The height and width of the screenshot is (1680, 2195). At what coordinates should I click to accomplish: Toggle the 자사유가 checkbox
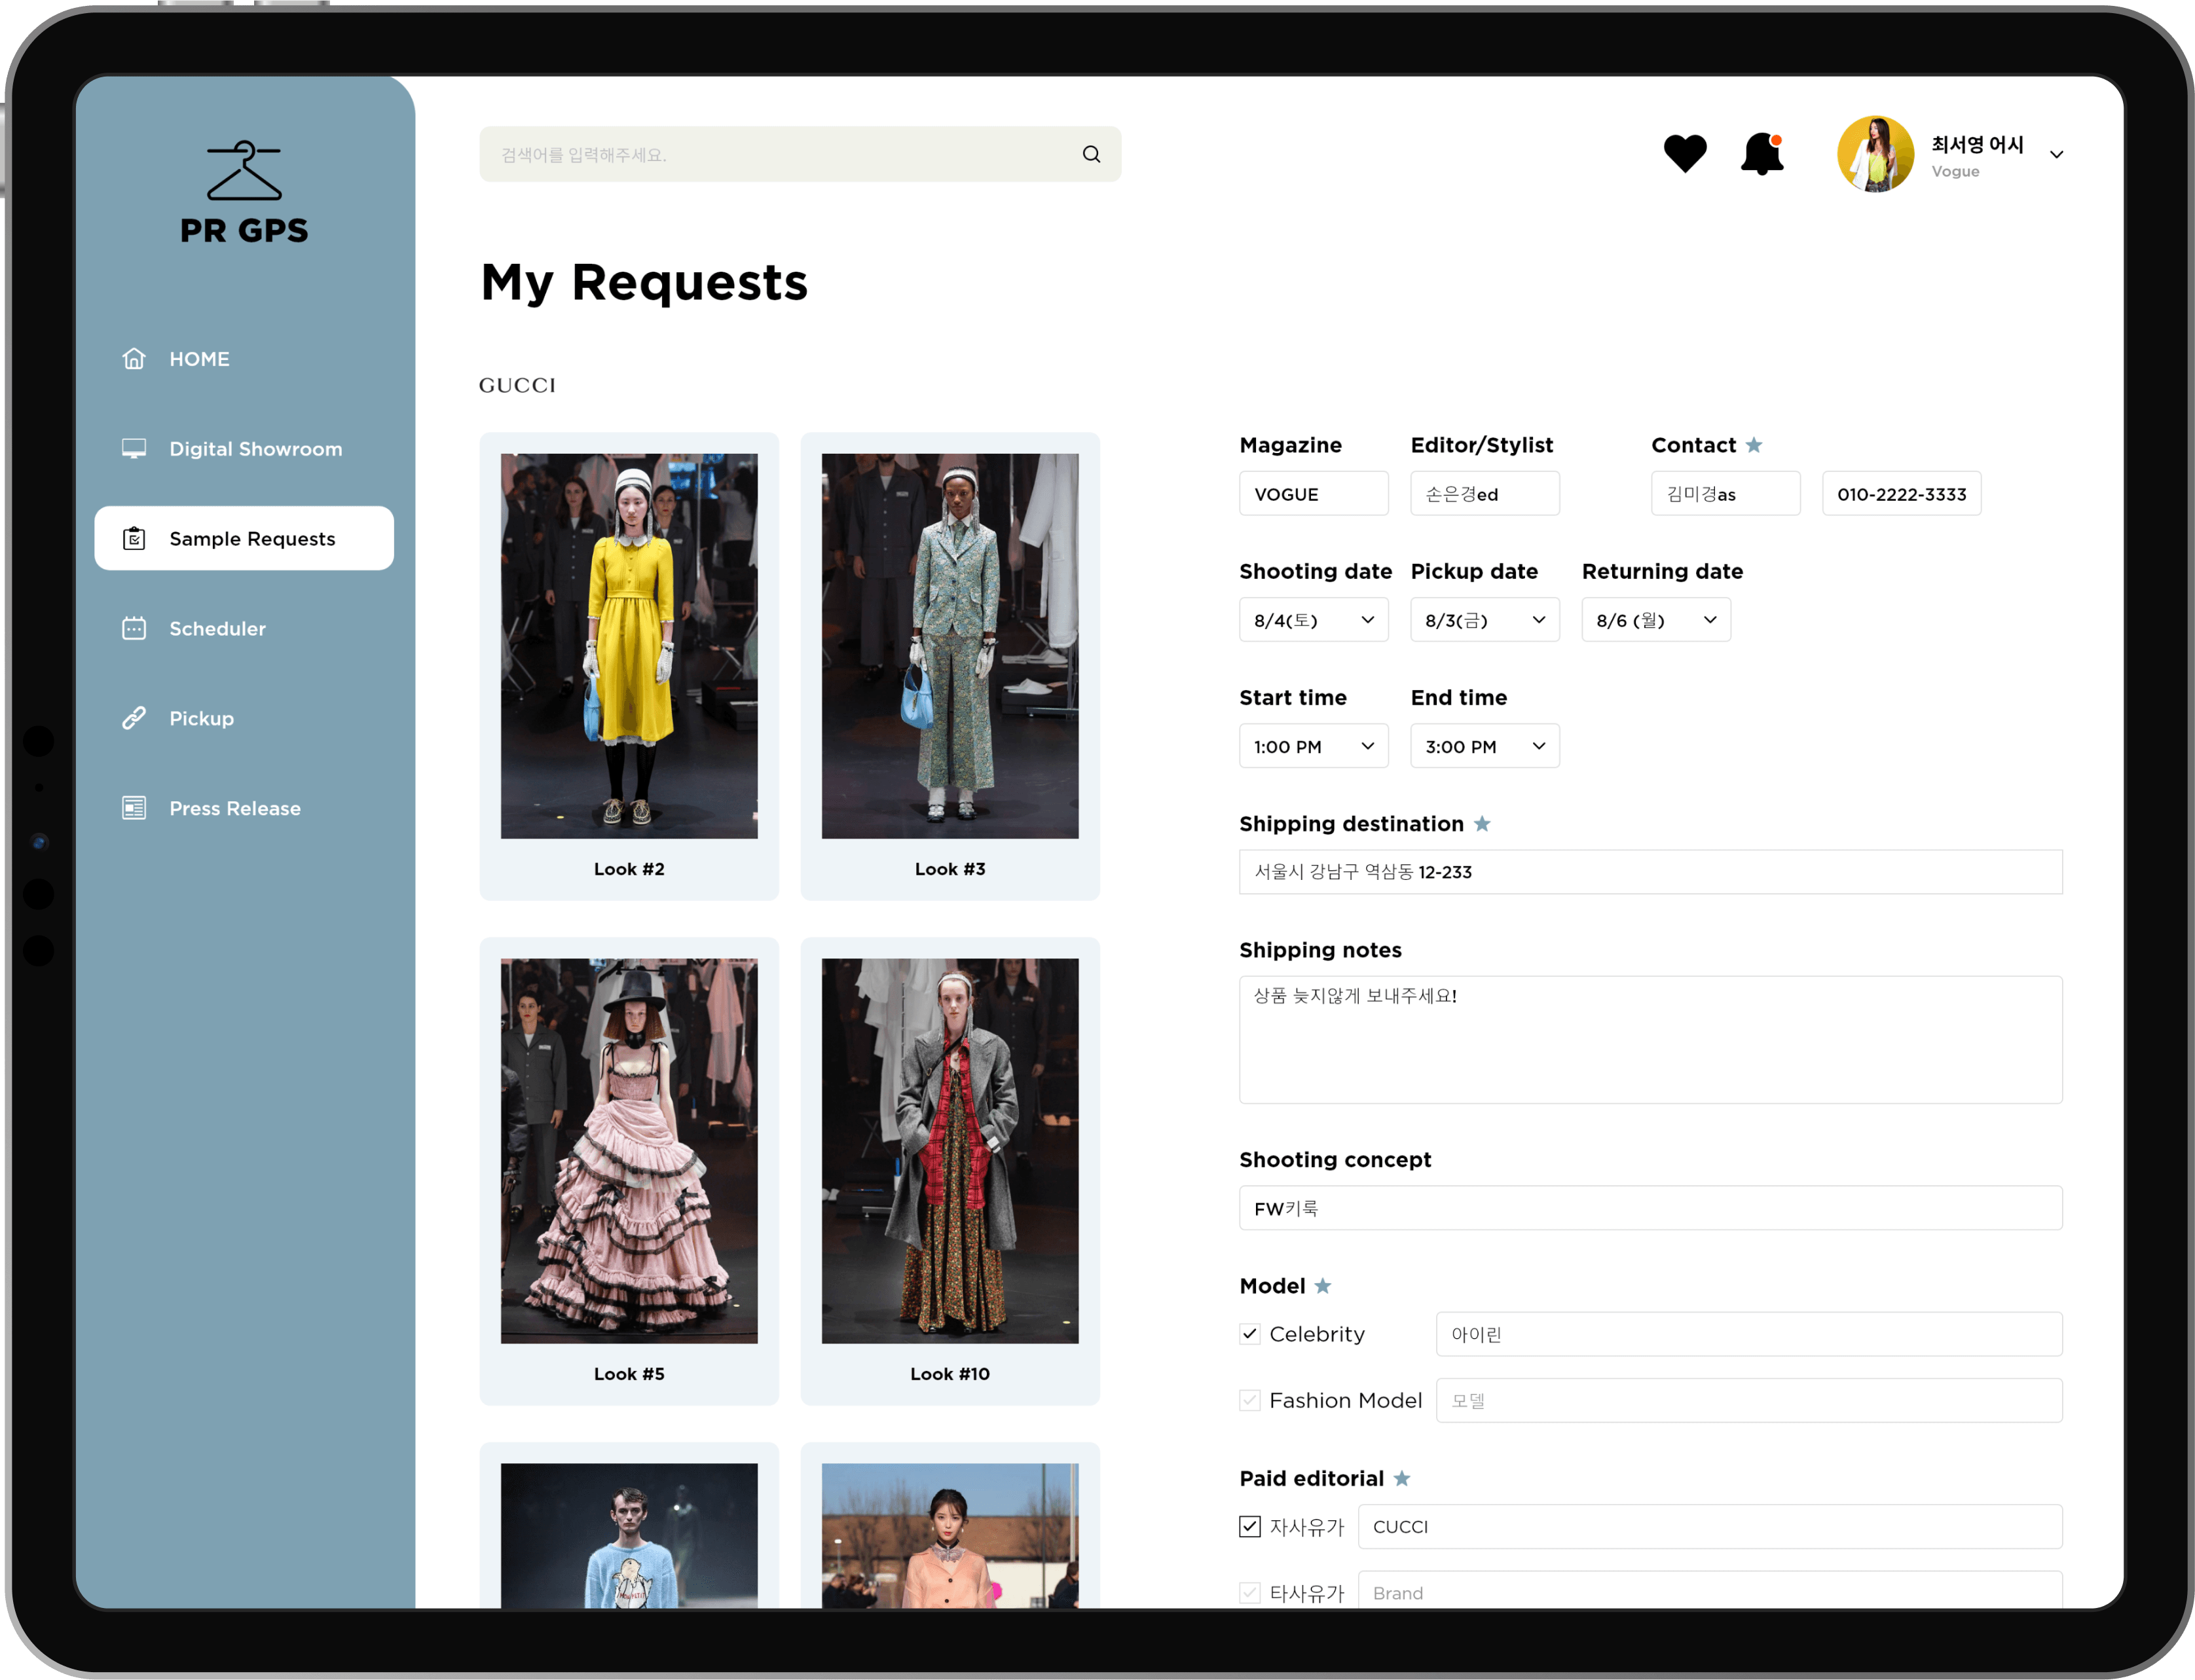click(x=1249, y=1526)
